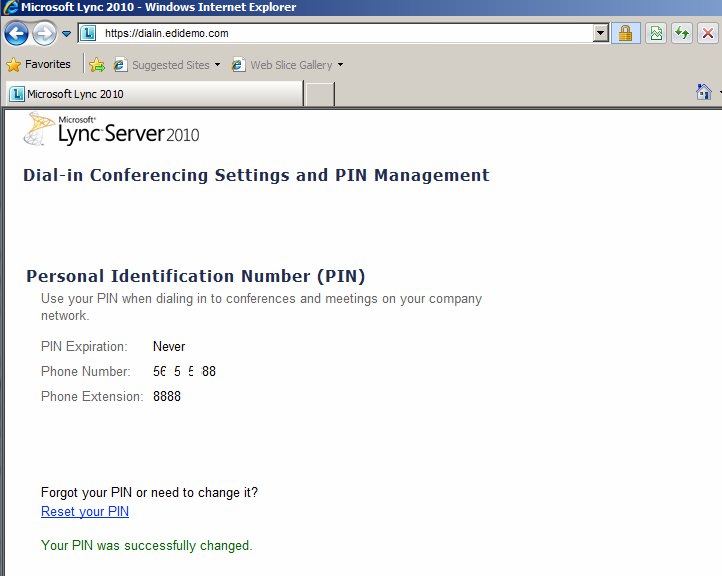Open the Favorites center button

[x=39, y=64]
